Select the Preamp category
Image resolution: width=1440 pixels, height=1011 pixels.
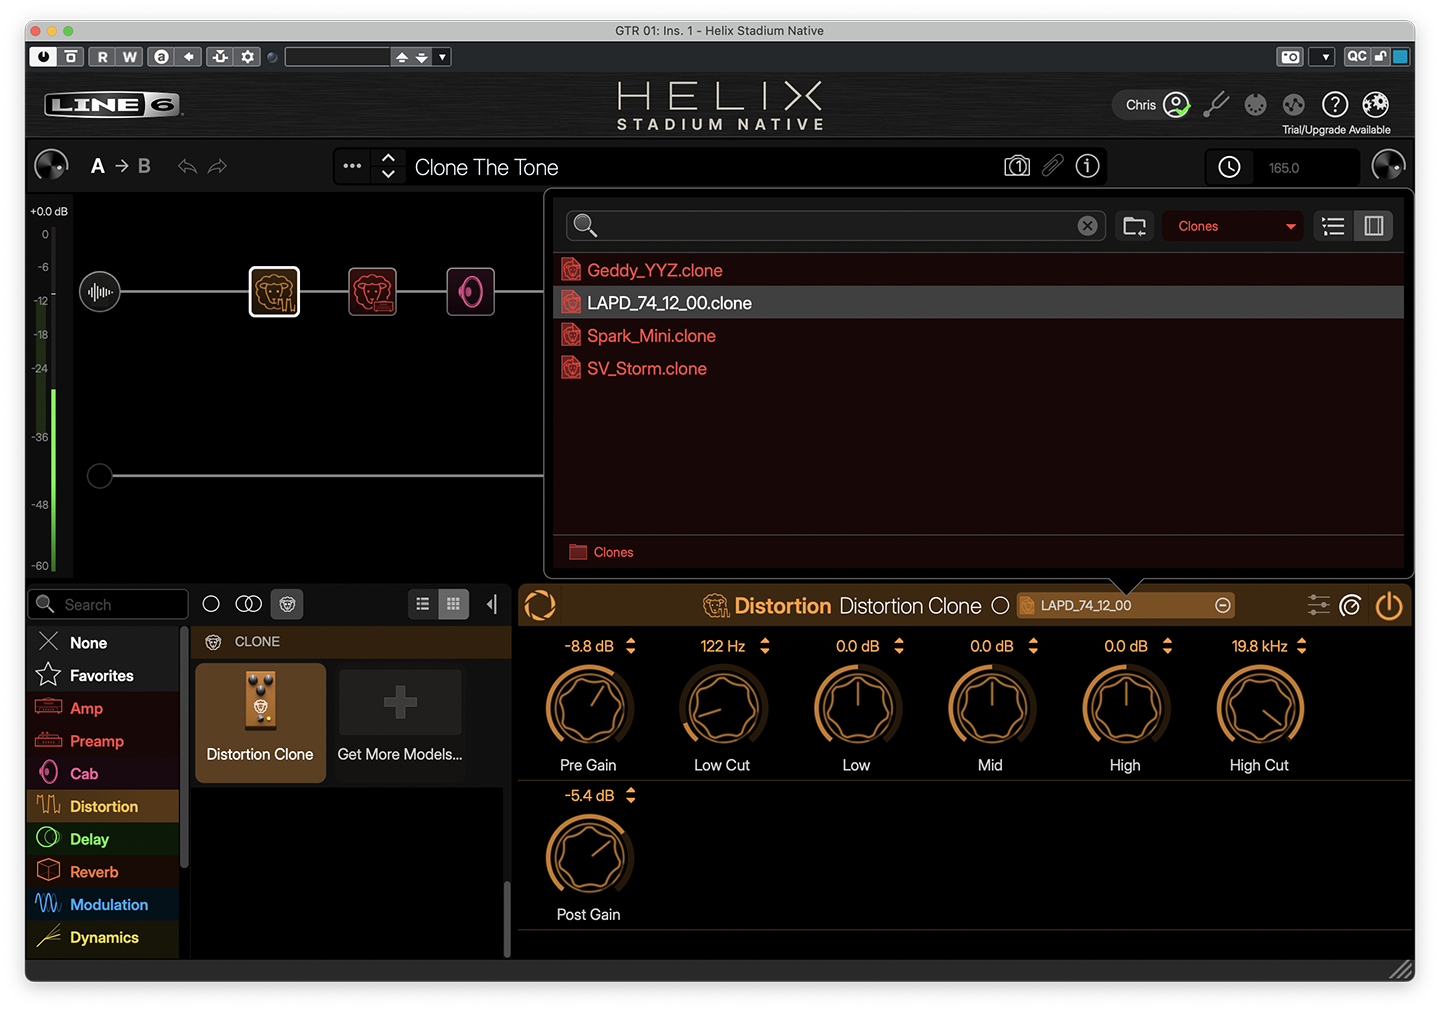pyautogui.click(x=102, y=741)
